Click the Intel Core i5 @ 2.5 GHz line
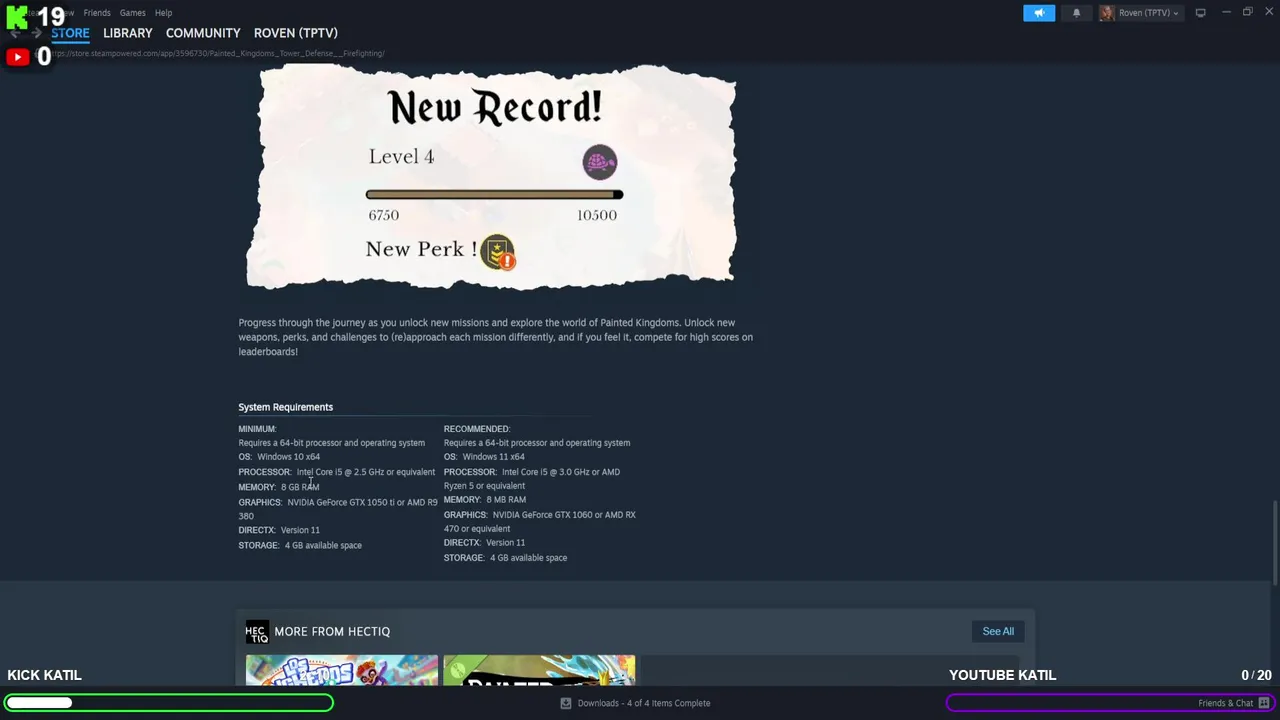This screenshot has height=720, width=1280. (337, 472)
